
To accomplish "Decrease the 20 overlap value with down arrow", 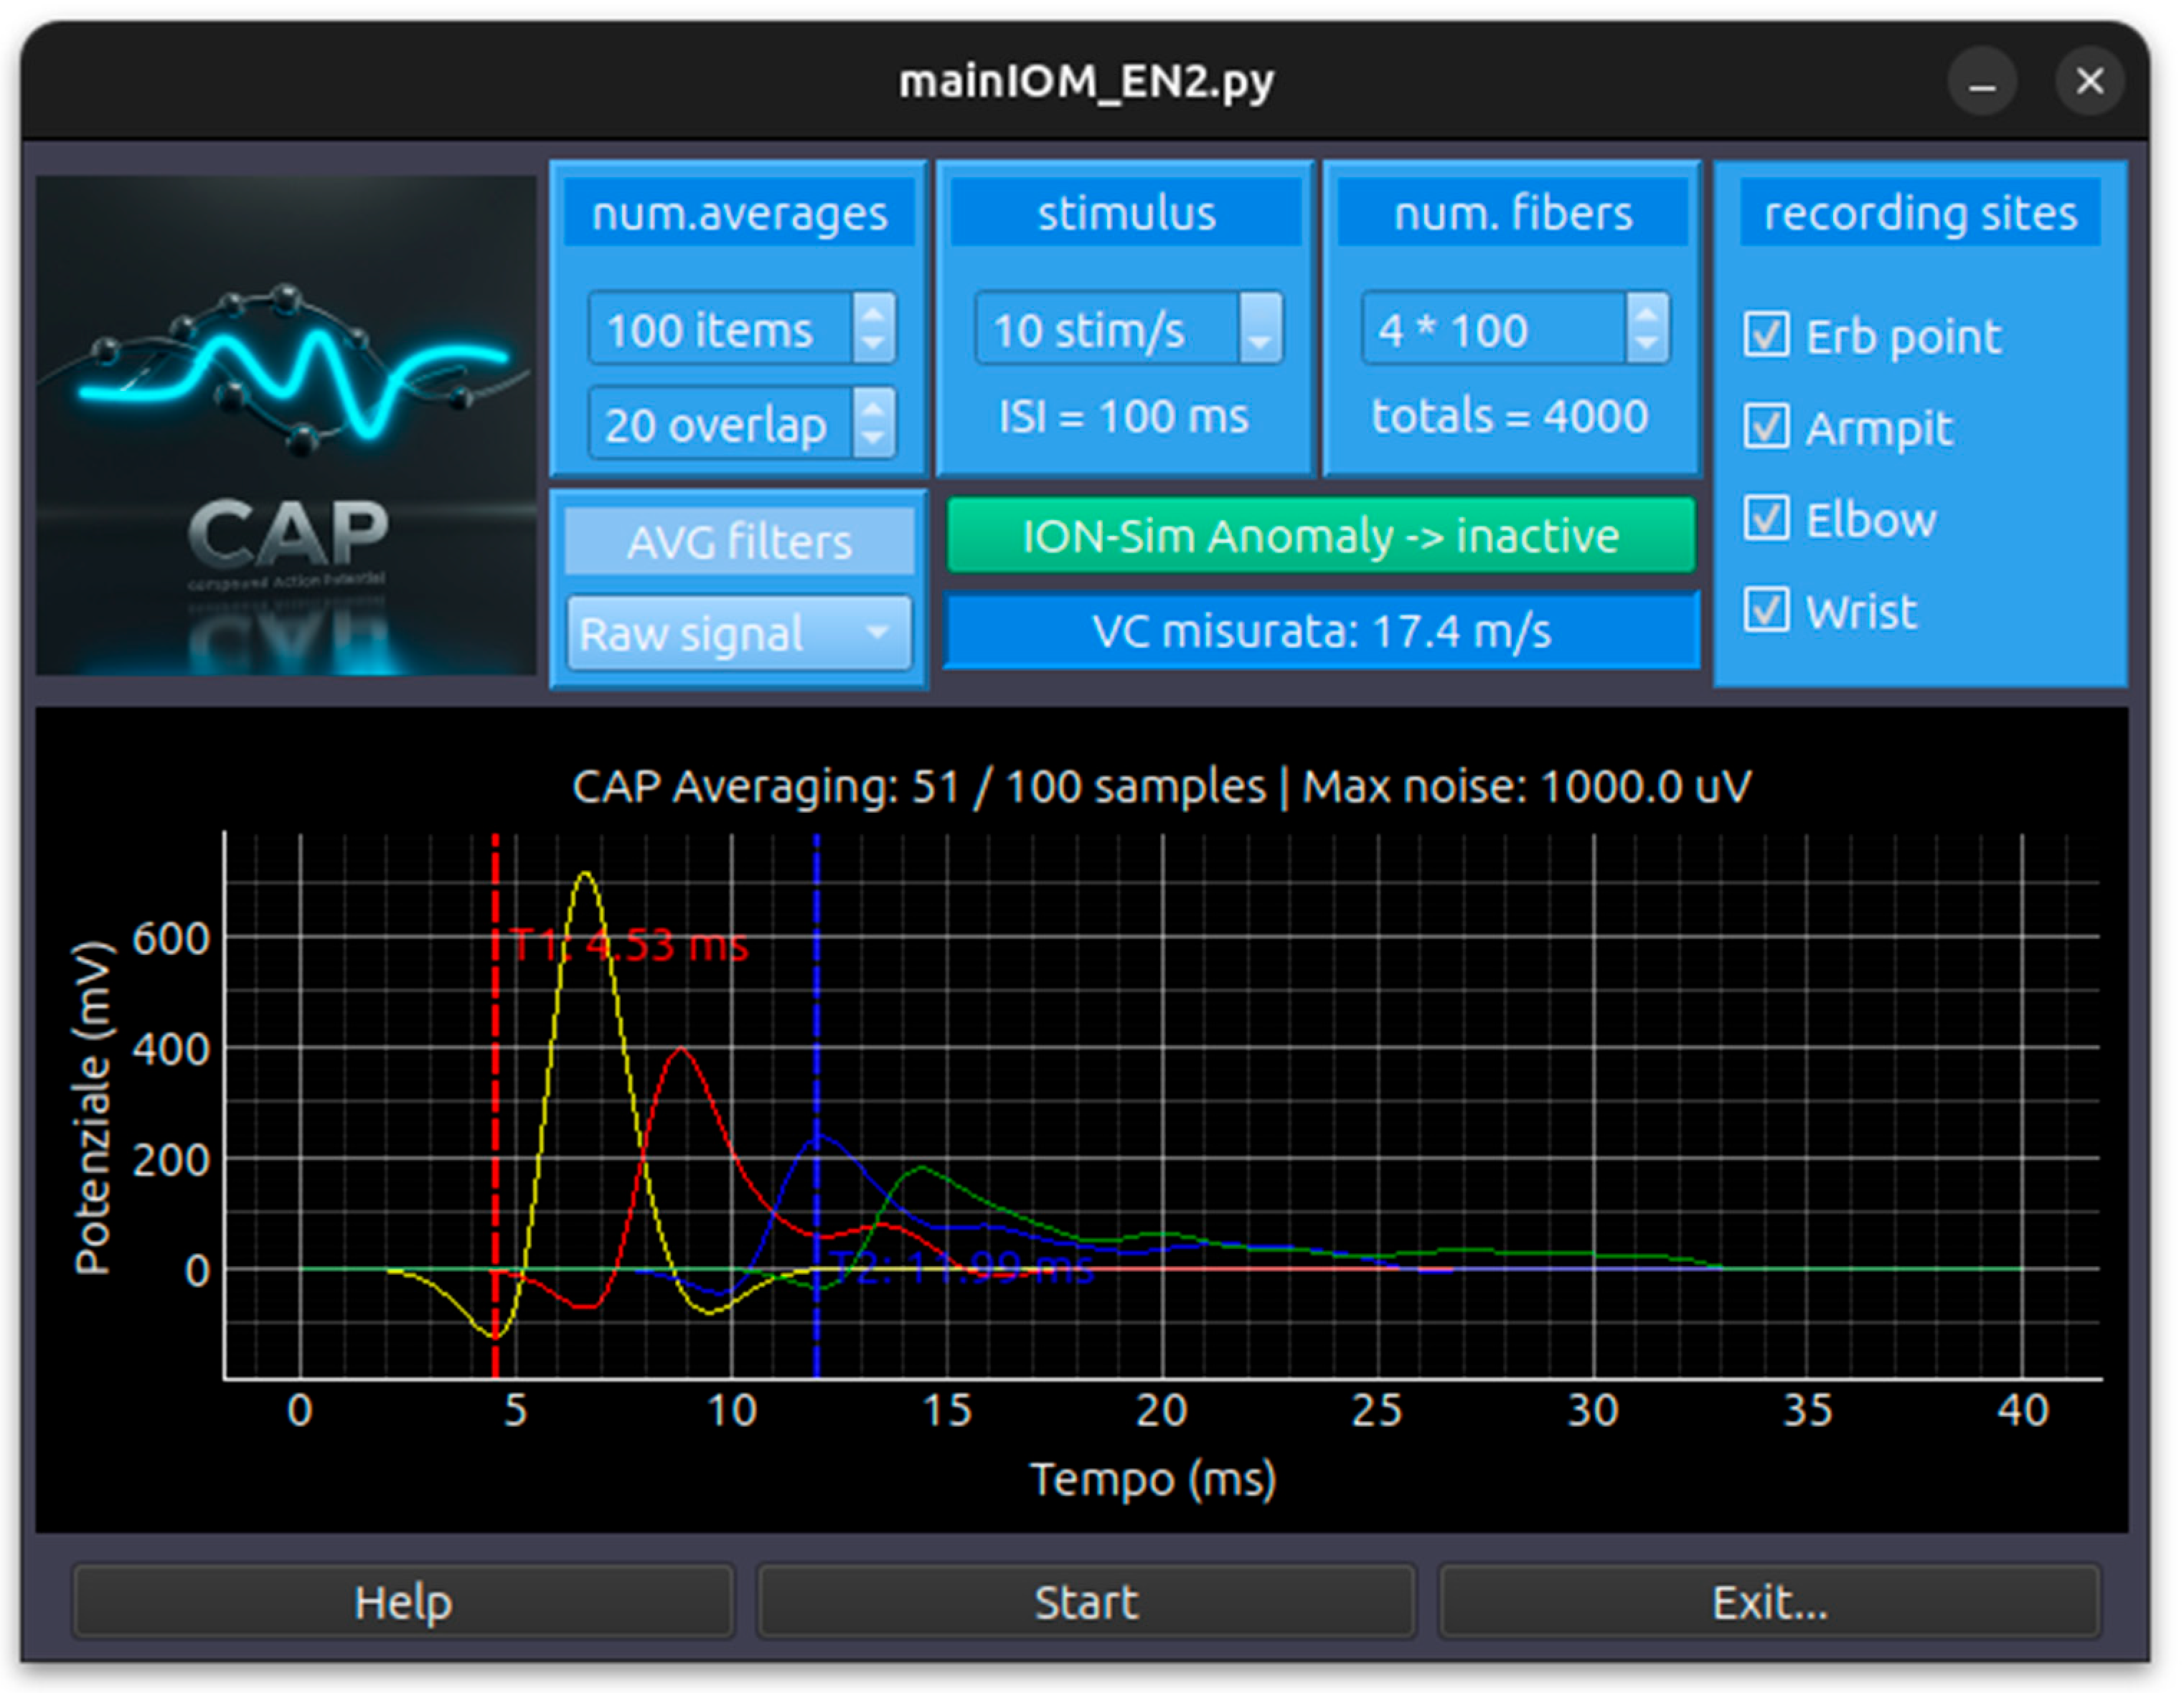I will (873, 438).
